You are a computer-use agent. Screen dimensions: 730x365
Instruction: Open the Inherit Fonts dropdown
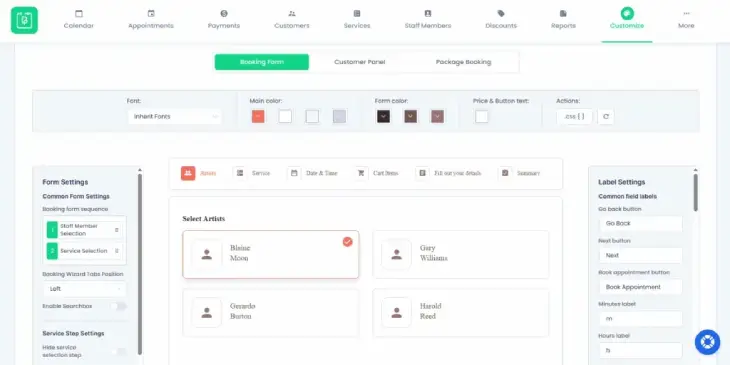click(174, 116)
